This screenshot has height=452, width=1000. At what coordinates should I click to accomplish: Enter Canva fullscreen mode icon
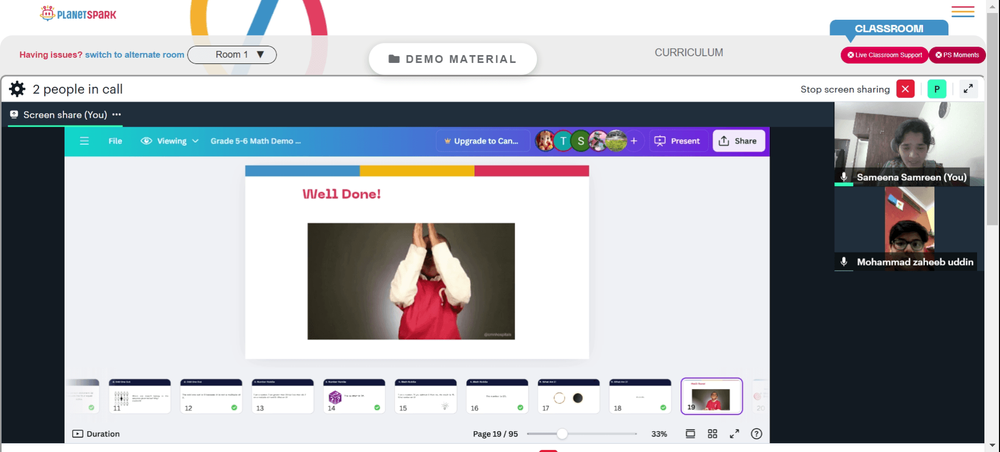coord(734,434)
